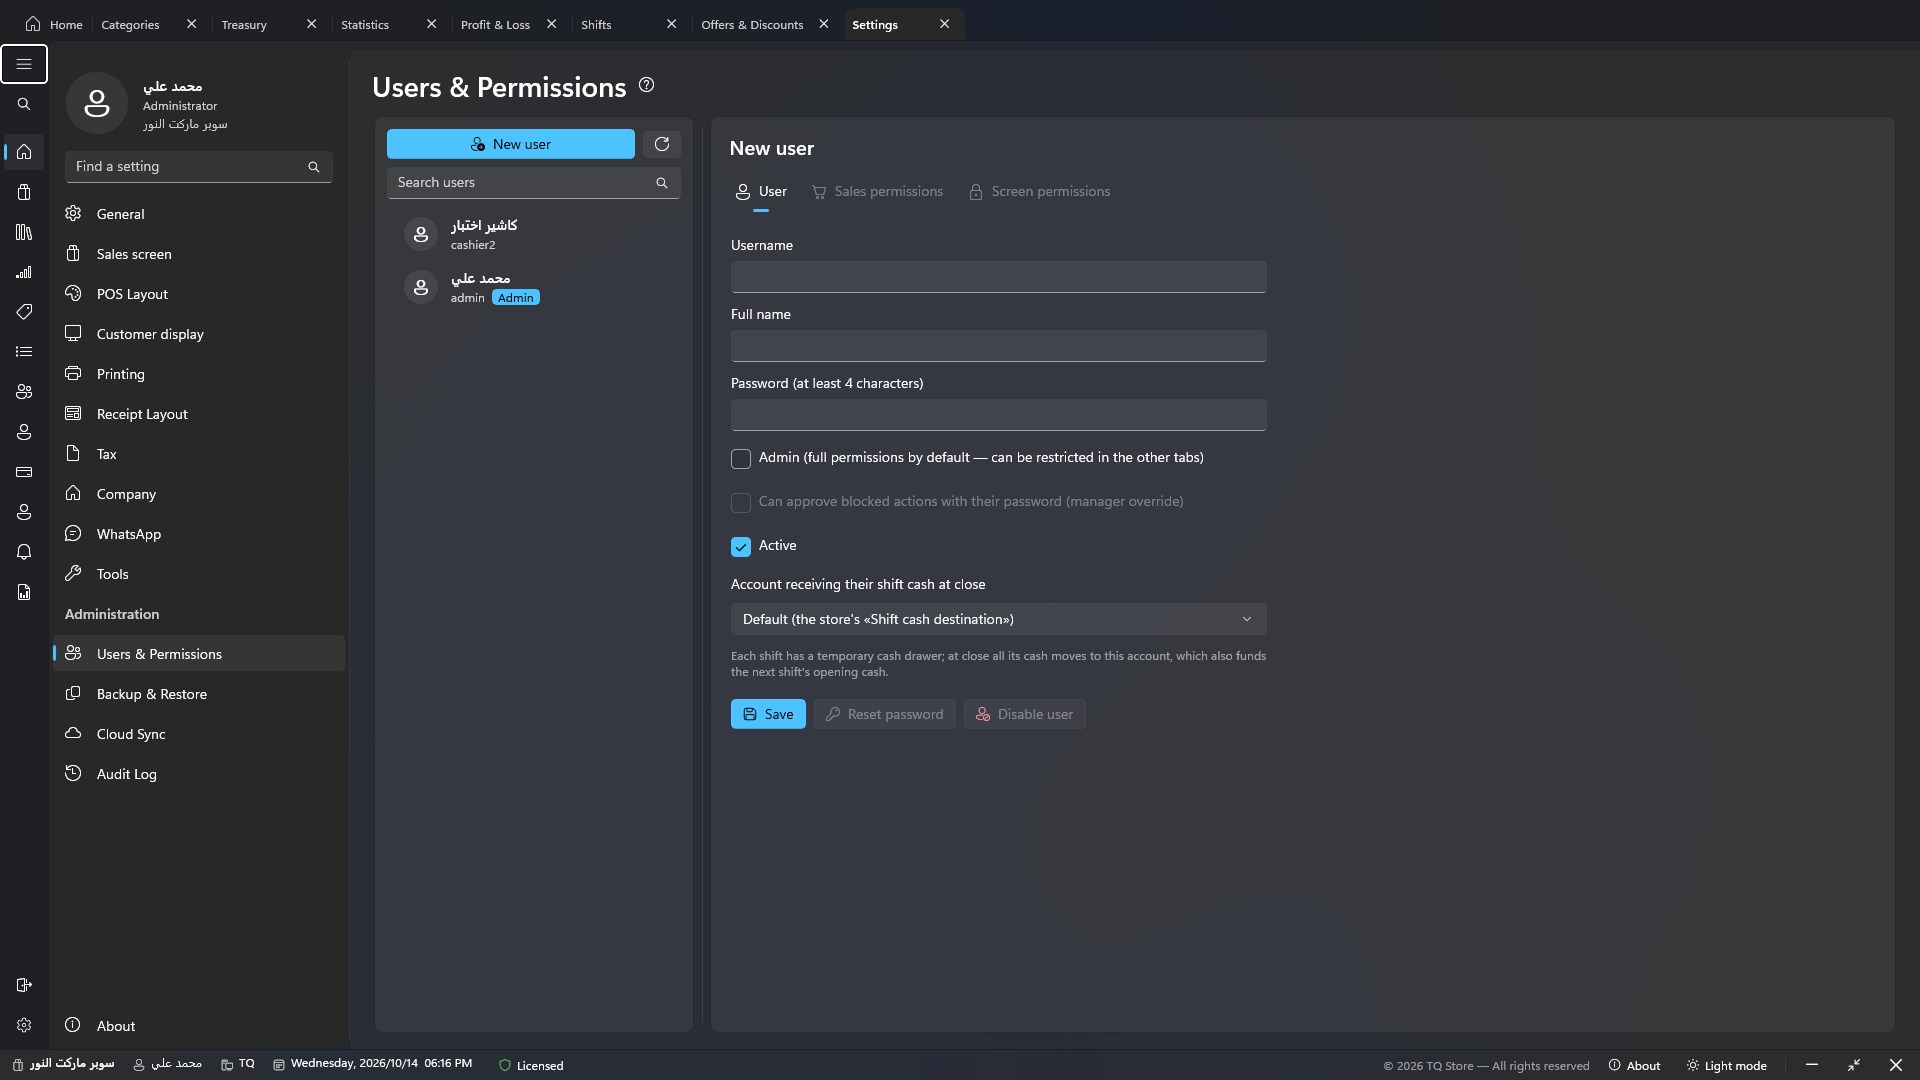This screenshot has width=1920, height=1080.
Task: Click the New user button
Action: 511,144
